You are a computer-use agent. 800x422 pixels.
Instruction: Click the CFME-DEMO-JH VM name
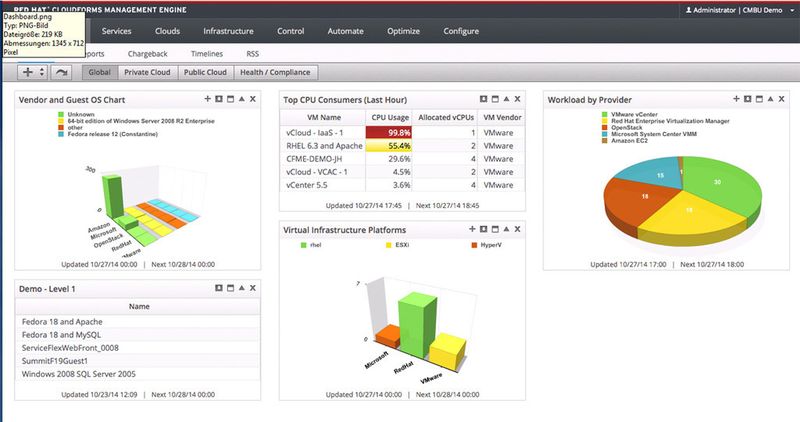tap(314, 159)
